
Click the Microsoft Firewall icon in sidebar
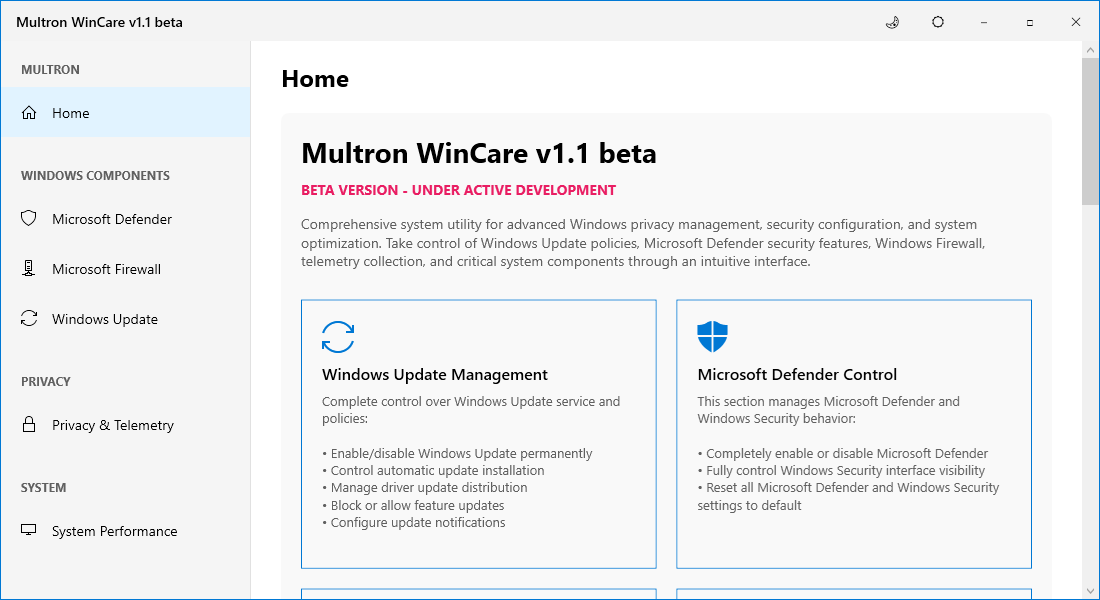coord(29,268)
